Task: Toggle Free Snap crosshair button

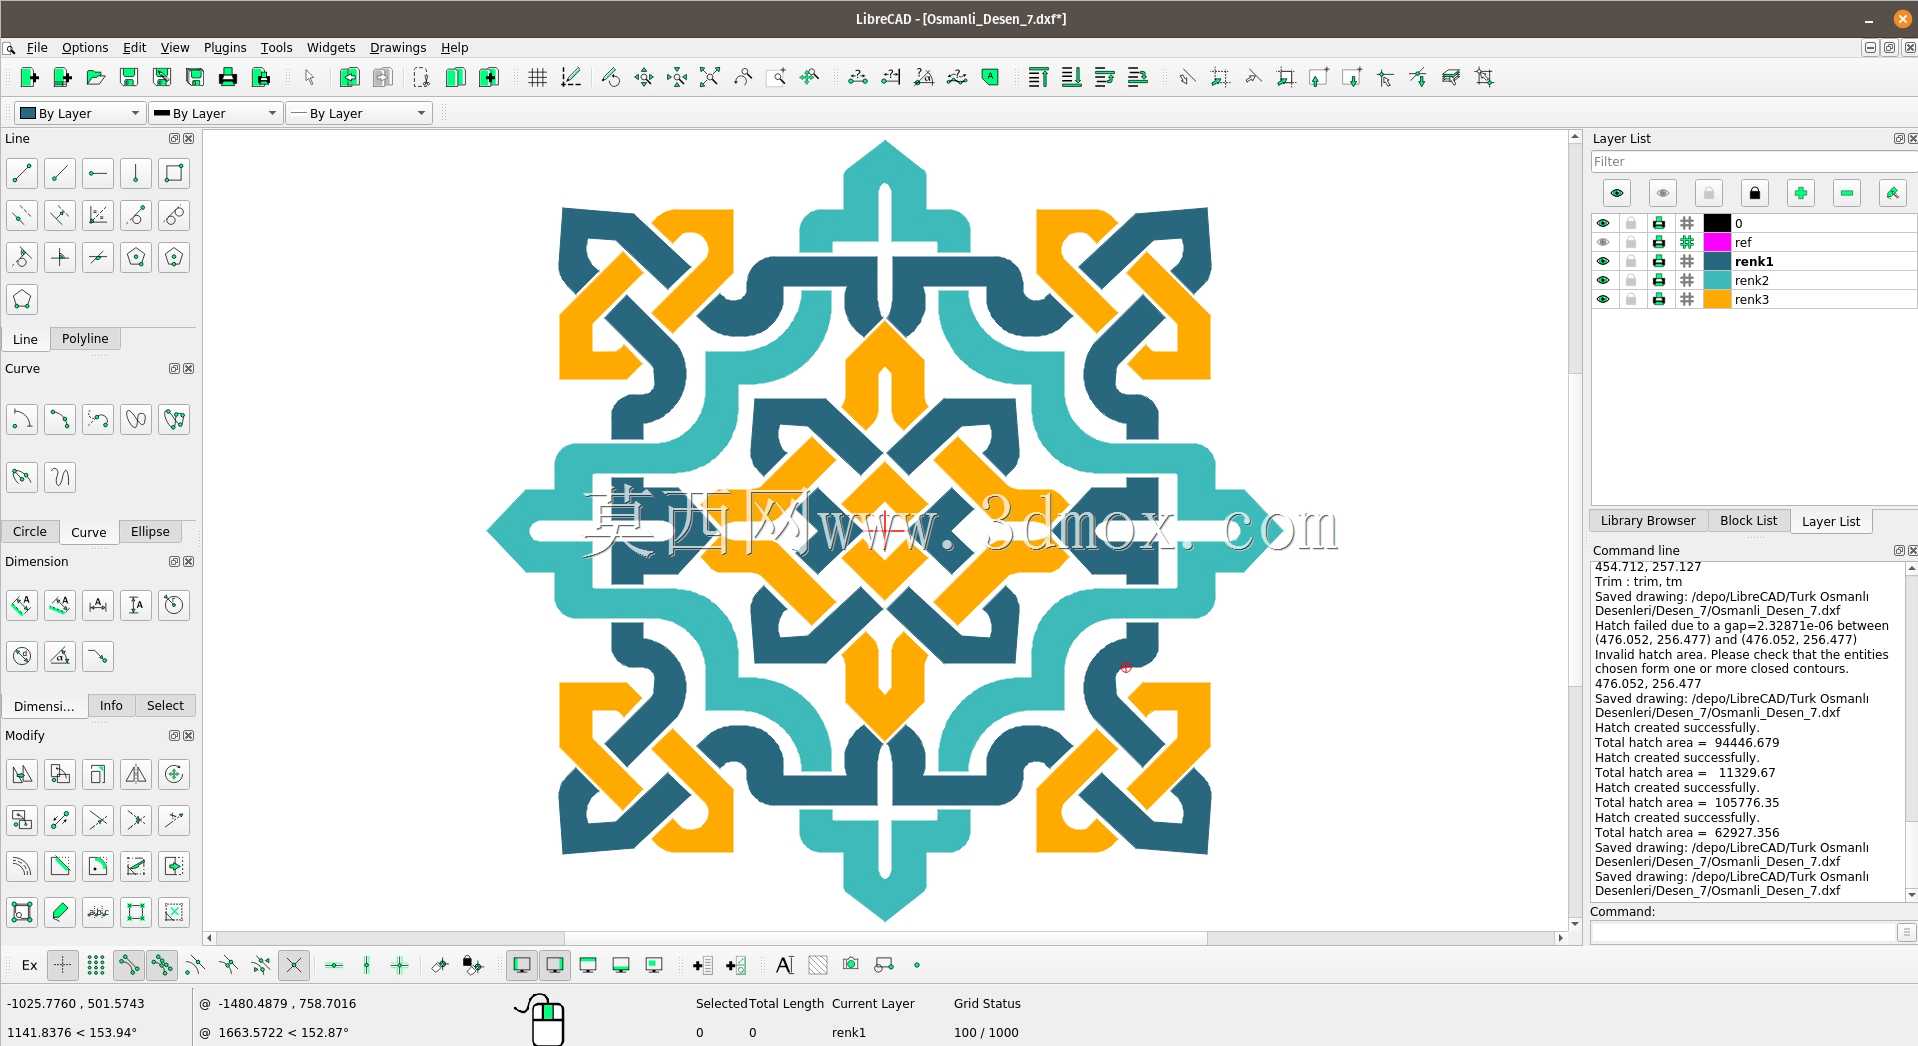Action: click(x=62, y=965)
